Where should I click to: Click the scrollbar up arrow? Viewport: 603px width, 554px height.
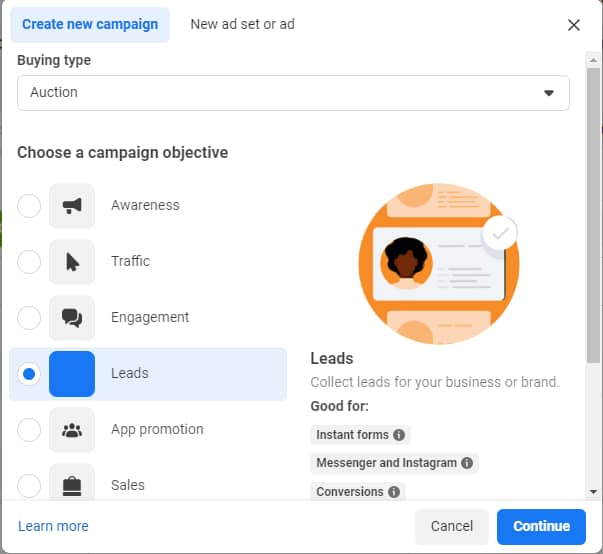point(593,60)
